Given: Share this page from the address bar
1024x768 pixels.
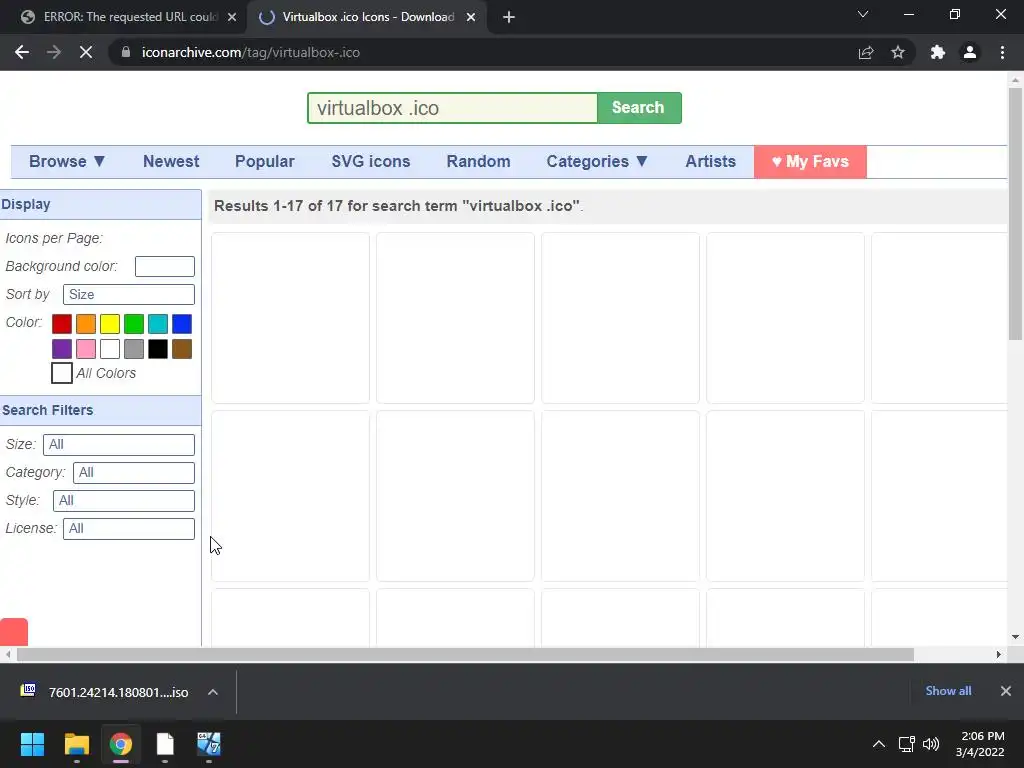Looking at the screenshot, I should (x=866, y=52).
